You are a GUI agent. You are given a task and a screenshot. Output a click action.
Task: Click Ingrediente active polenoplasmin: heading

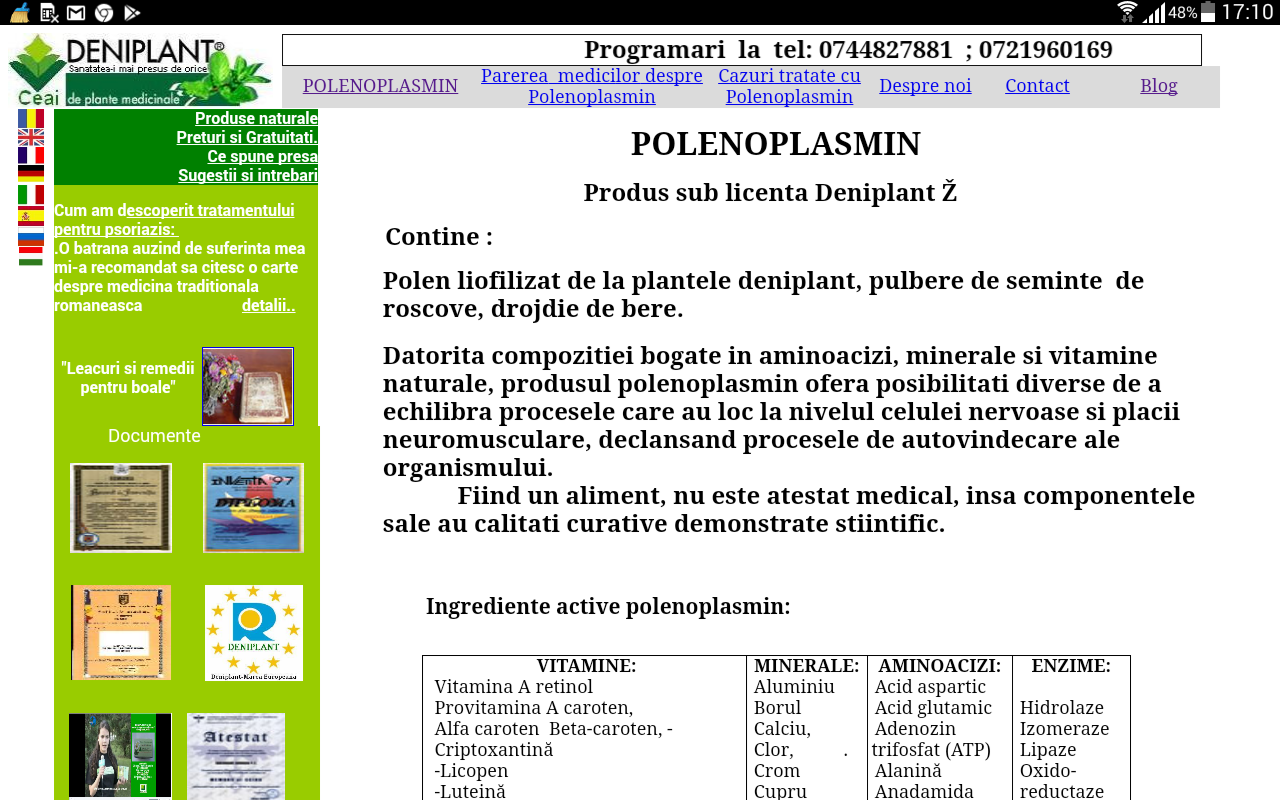pyautogui.click(x=608, y=607)
